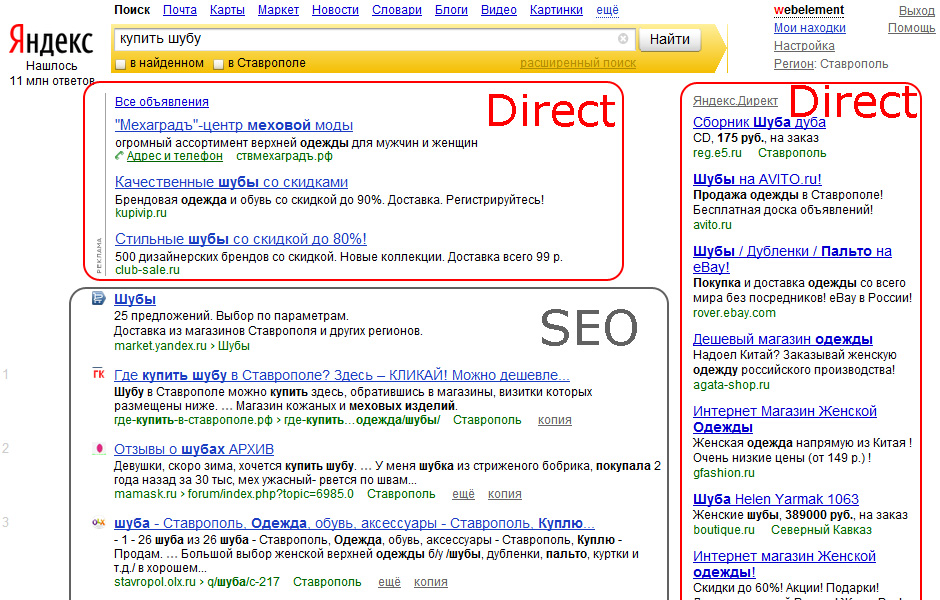Open Адрес и телефон link
Screen dimensions: 940x600
tap(174, 156)
